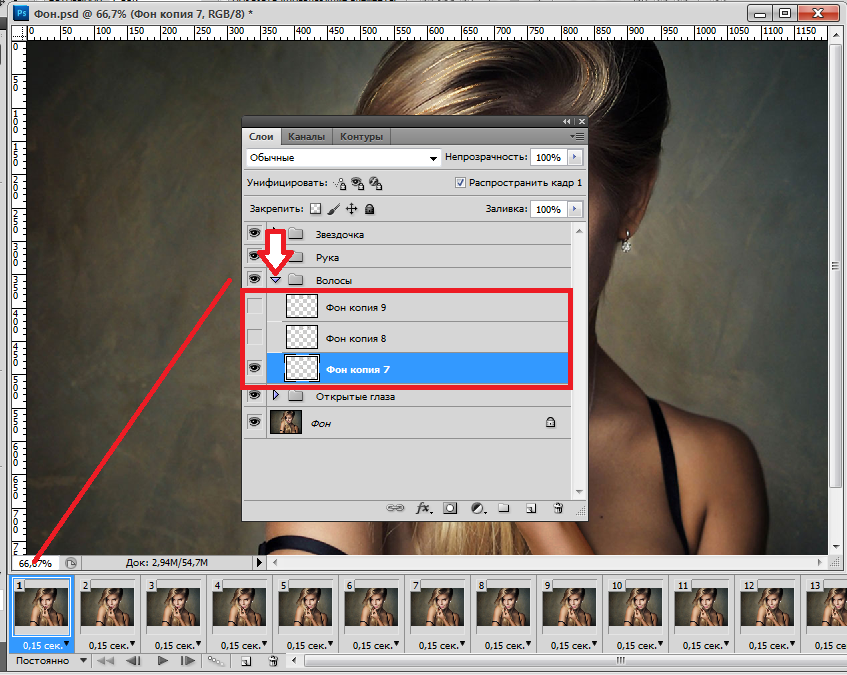The width and height of the screenshot is (847, 675).
Task: Click the Layers panel scroll down arrow
Action: click(579, 492)
